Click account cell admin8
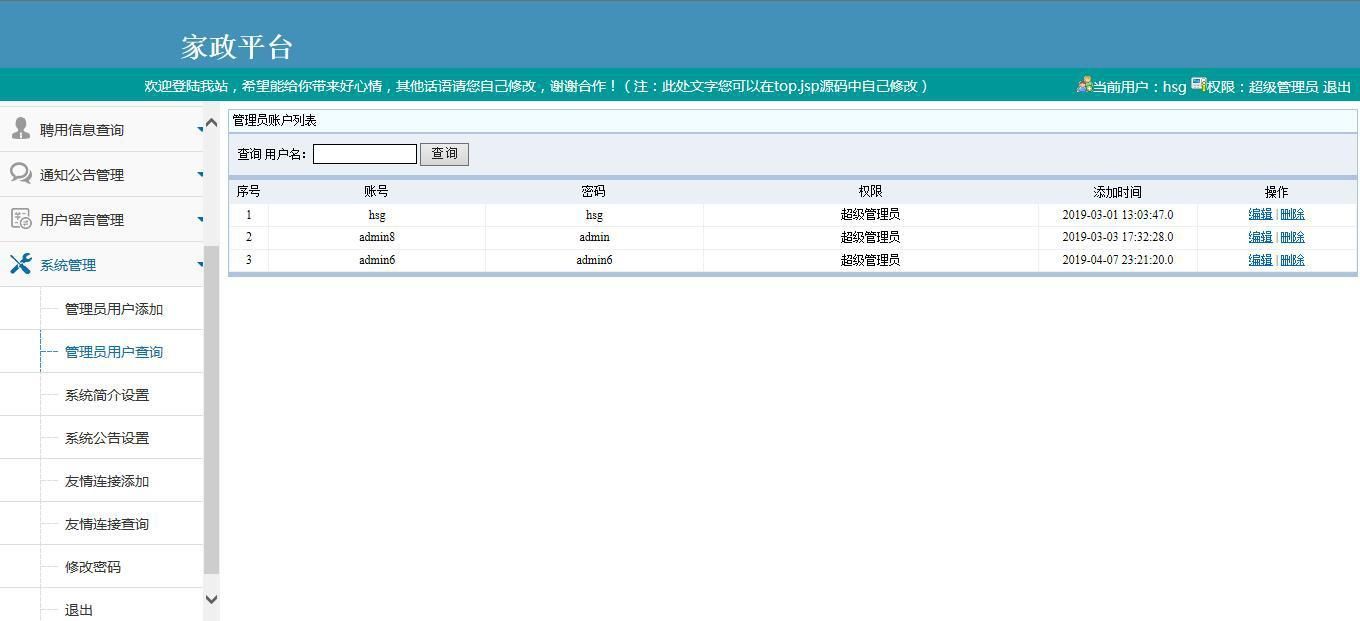 pos(377,237)
